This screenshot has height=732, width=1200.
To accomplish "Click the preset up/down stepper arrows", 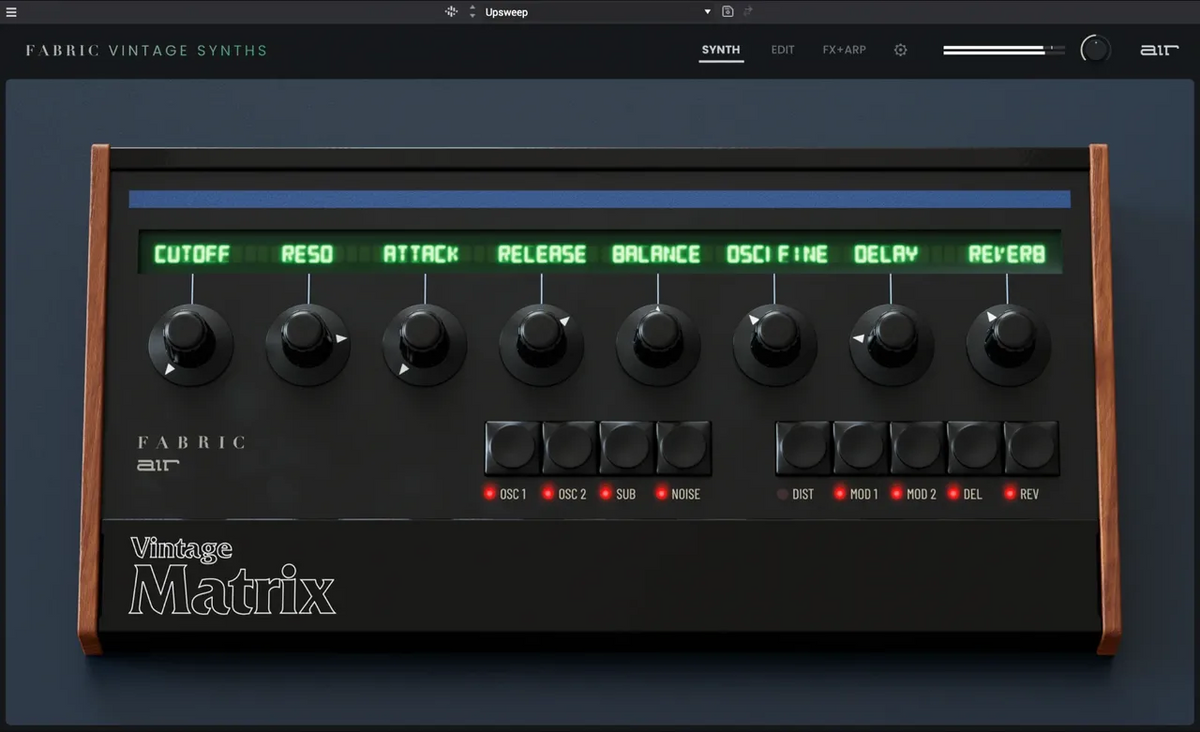I will pyautogui.click(x=473, y=12).
